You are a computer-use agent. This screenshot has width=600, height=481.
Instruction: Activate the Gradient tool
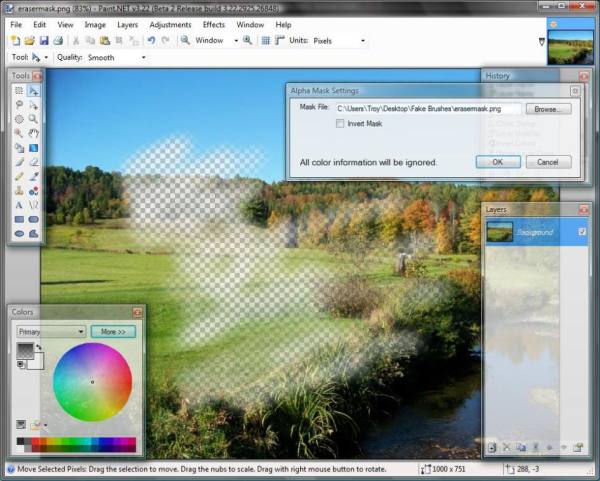pyautogui.click(x=33, y=147)
